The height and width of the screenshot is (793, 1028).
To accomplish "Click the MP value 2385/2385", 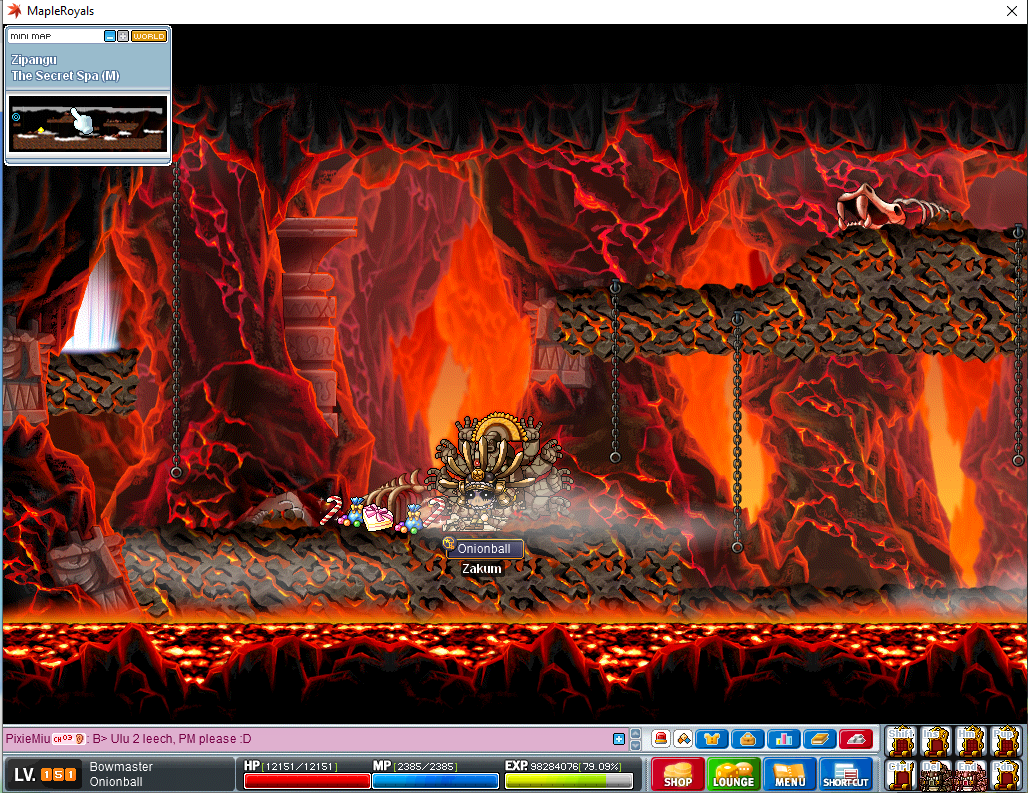I will (425, 766).
